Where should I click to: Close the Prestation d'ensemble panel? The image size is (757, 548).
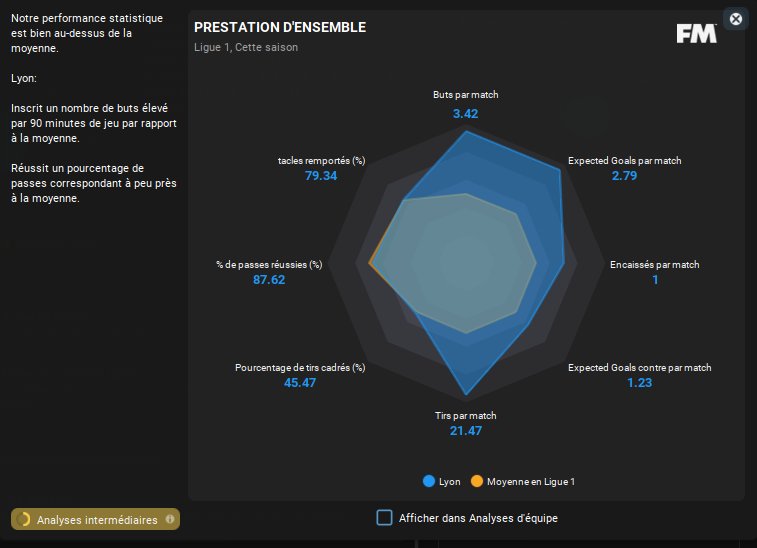[736, 19]
